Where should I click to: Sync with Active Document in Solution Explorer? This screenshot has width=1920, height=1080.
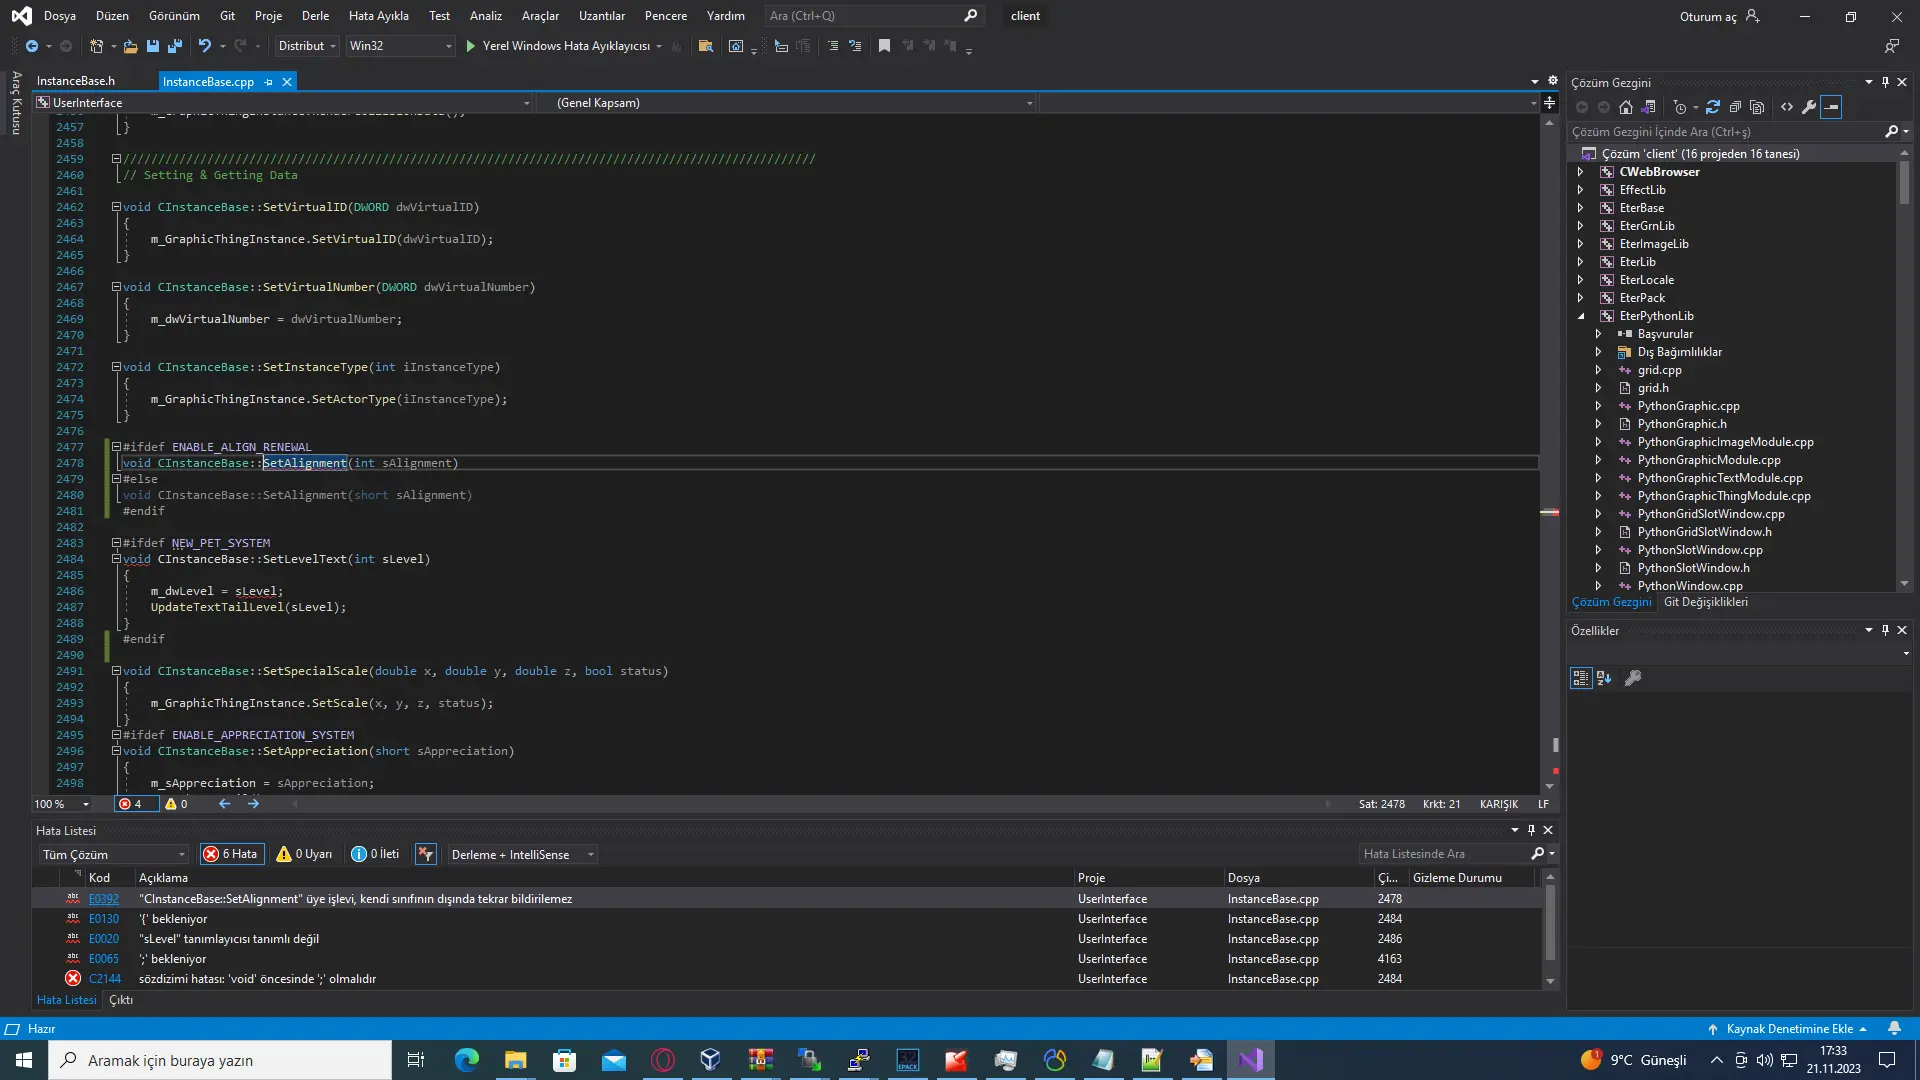click(x=1713, y=107)
